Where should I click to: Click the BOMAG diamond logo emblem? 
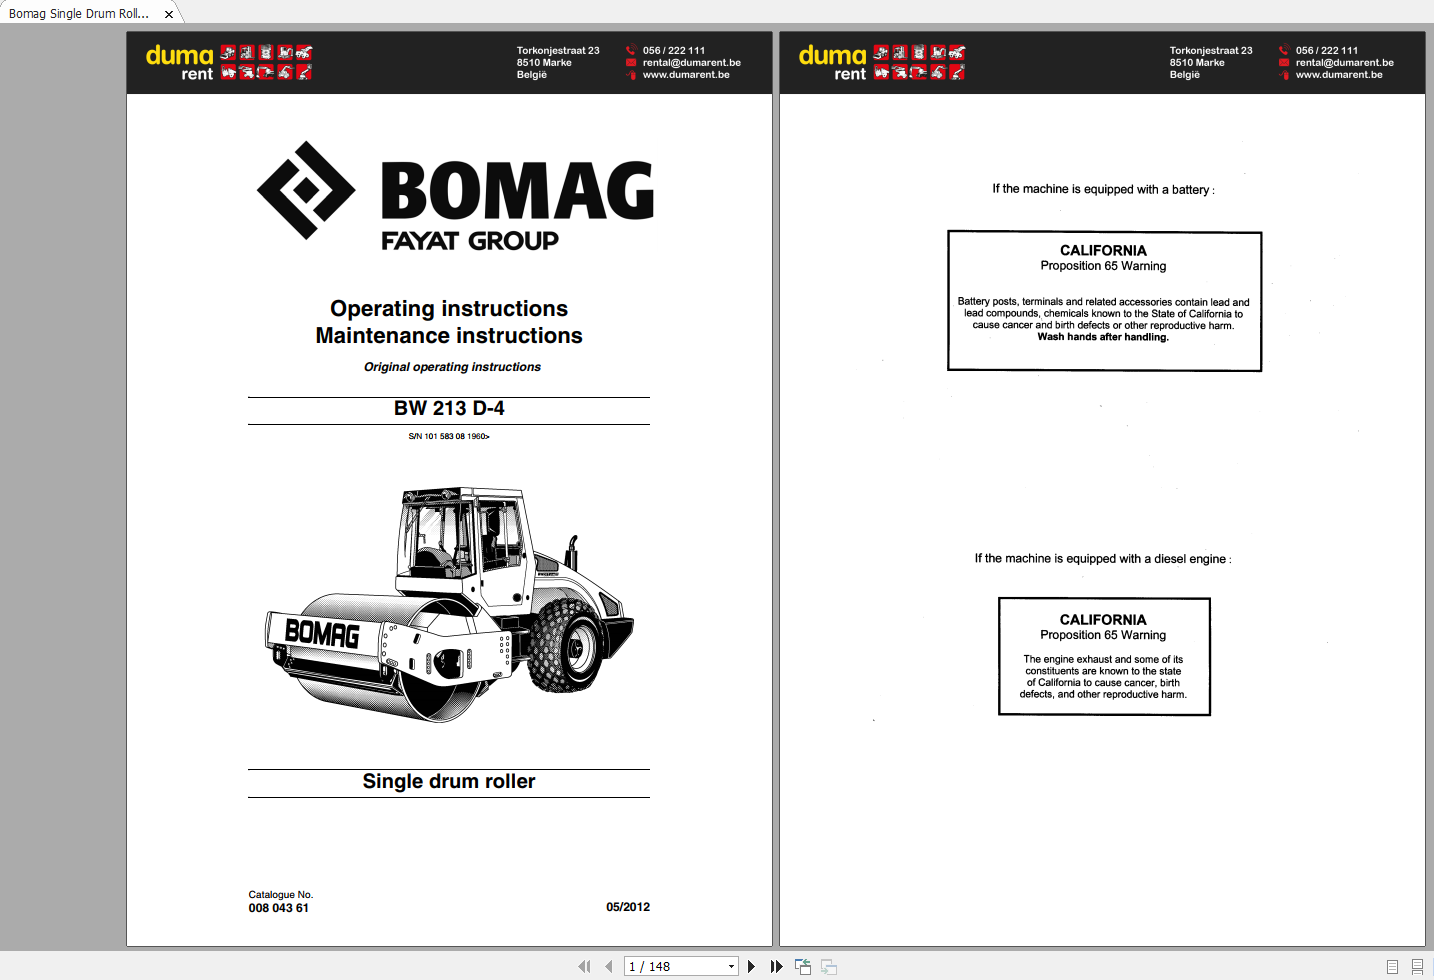[306, 190]
